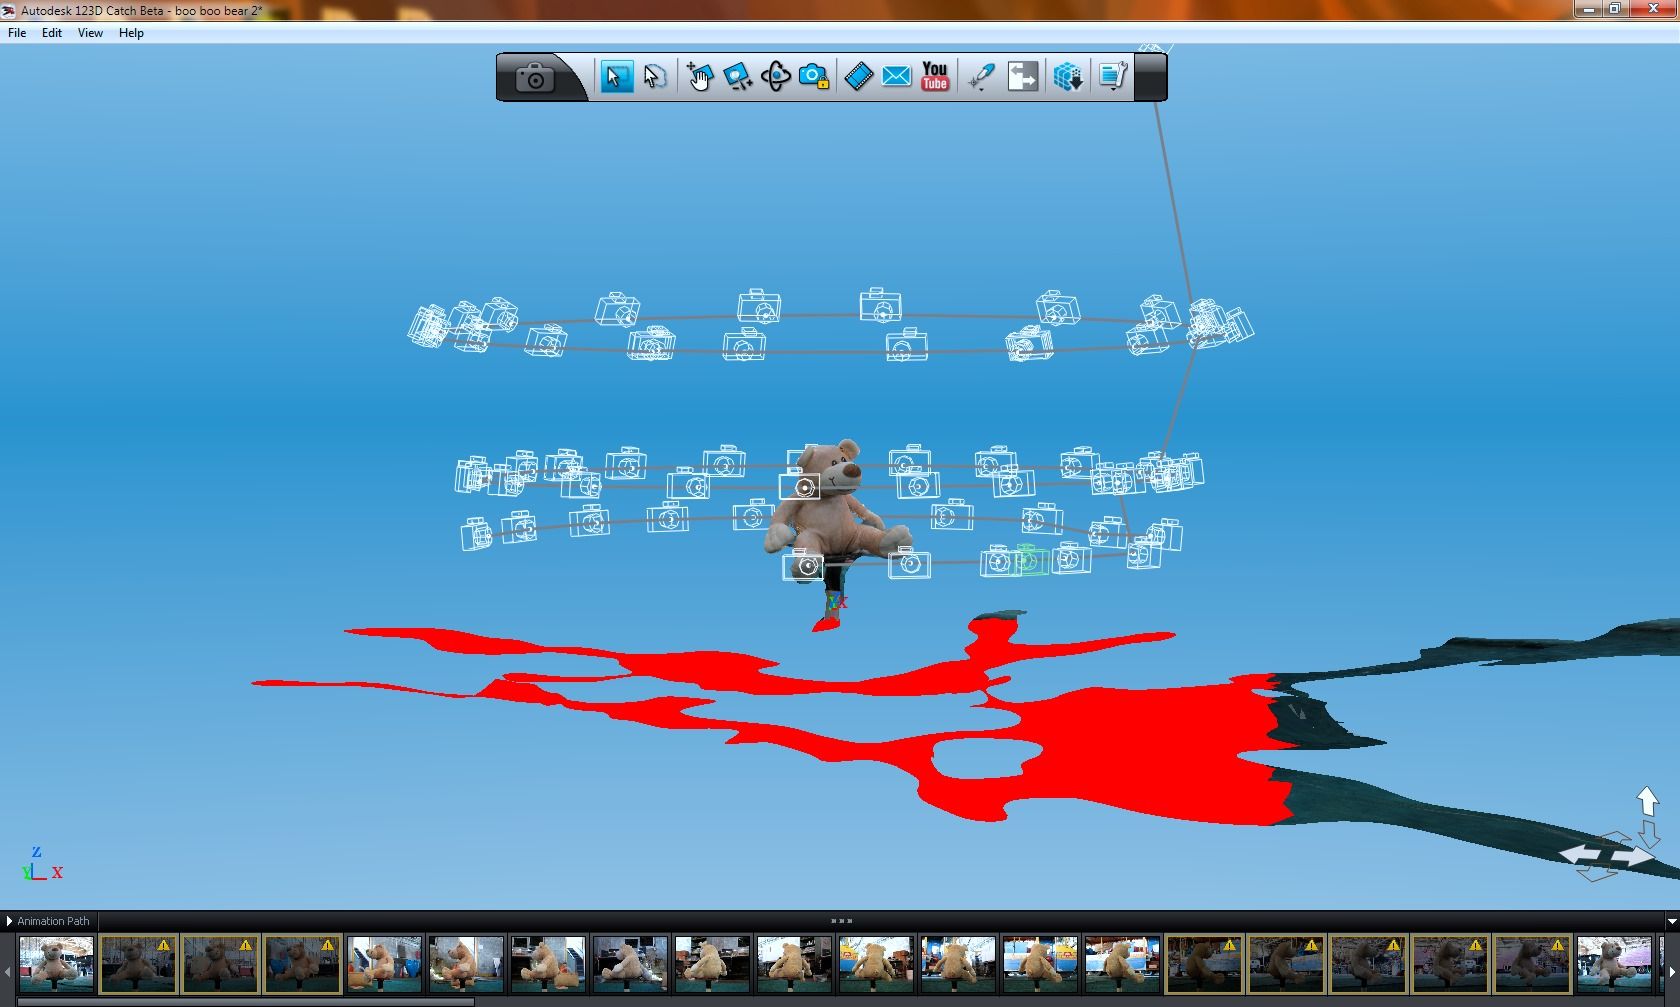
Task: Open the settings wrench tool
Action: pyautogui.click(x=1112, y=76)
